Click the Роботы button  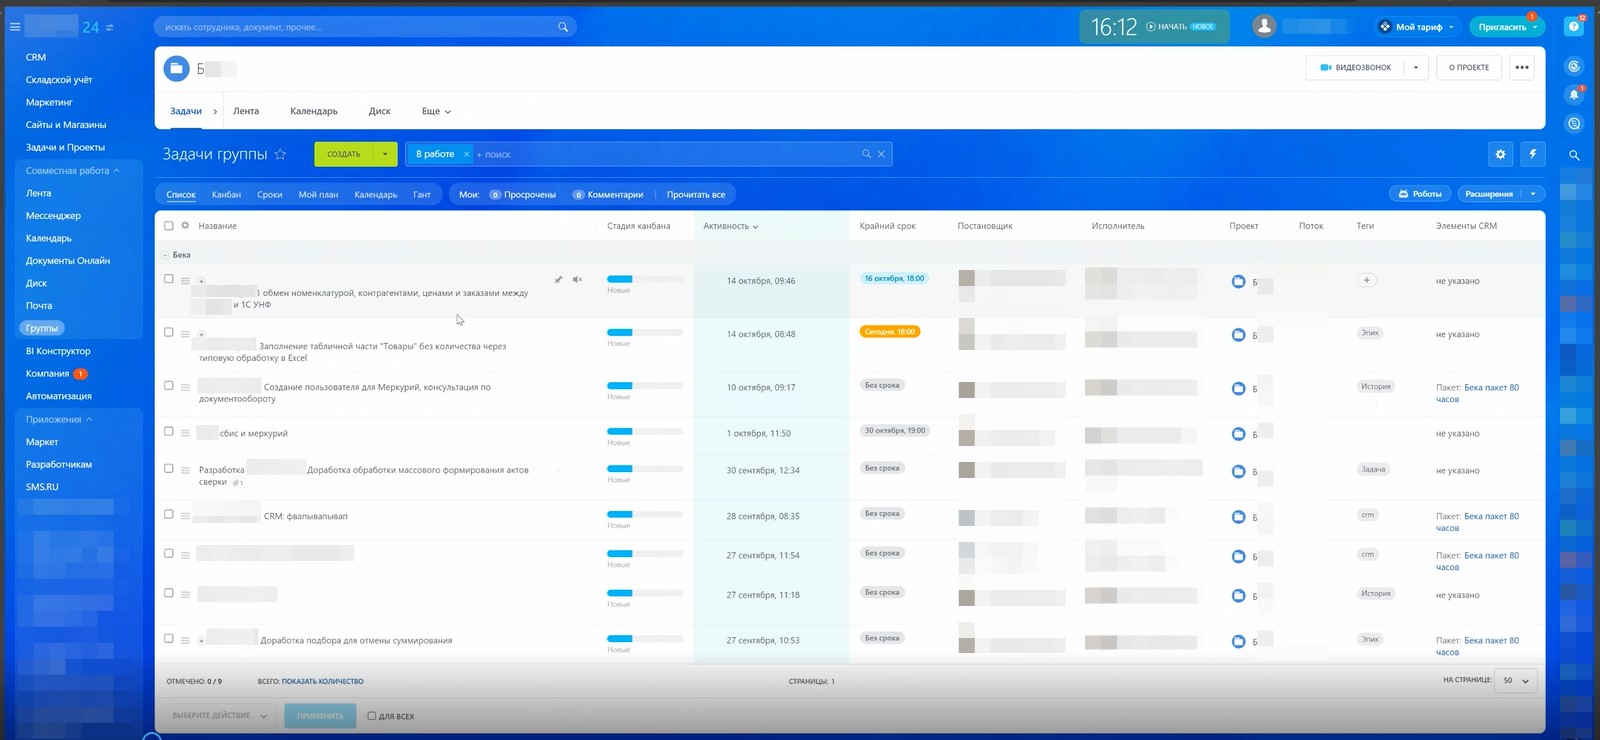[1419, 194]
